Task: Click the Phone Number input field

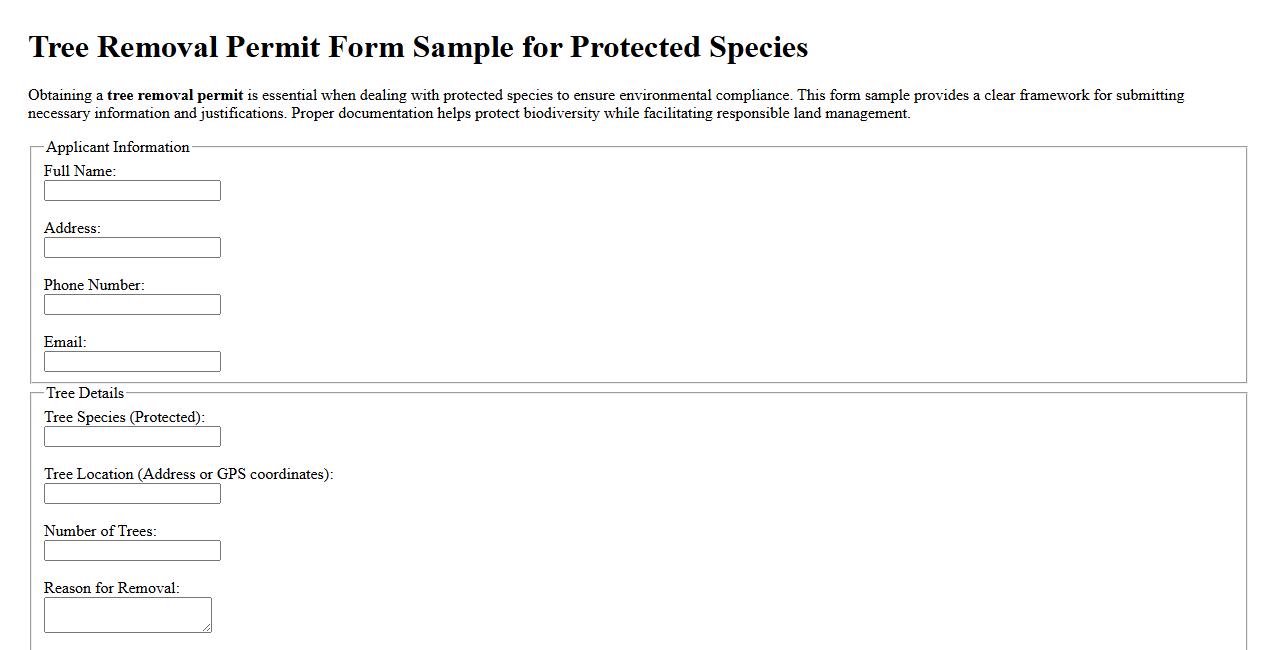Action: pyautogui.click(x=131, y=304)
